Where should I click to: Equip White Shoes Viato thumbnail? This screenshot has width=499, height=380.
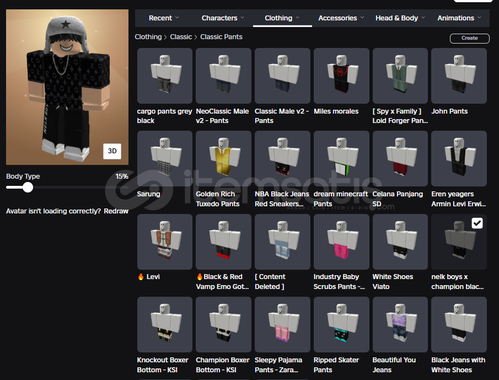tap(400, 242)
